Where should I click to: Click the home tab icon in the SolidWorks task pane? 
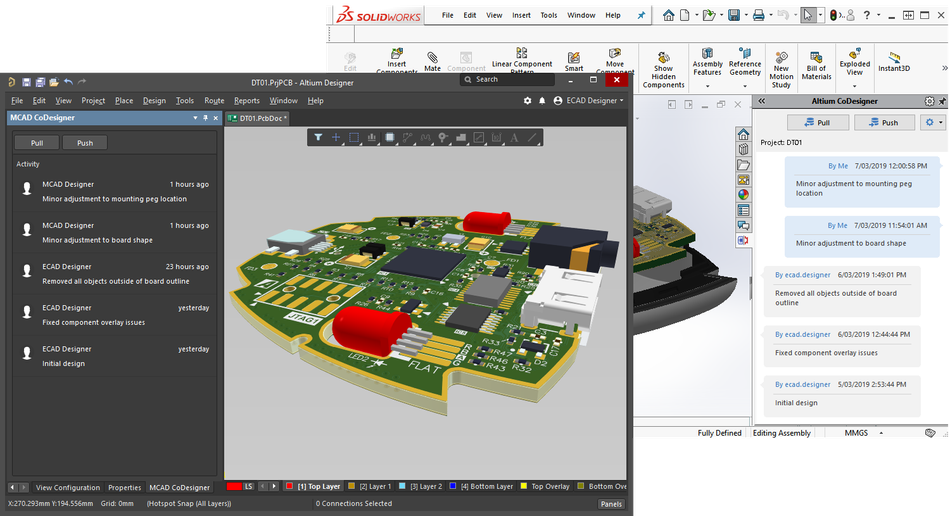[743, 134]
